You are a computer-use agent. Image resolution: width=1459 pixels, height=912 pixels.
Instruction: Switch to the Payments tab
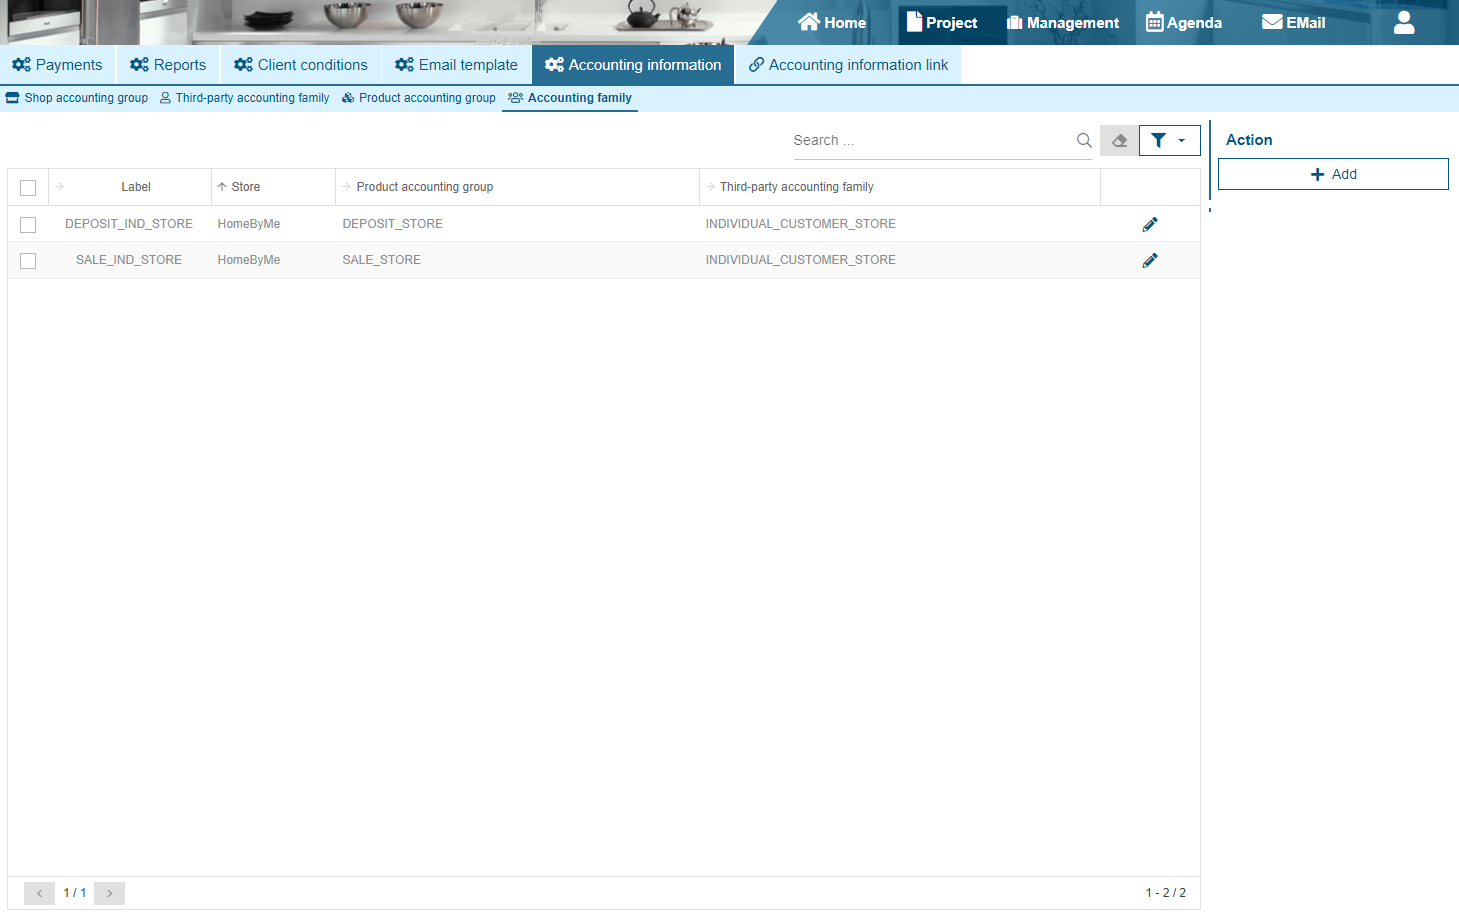pos(57,65)
